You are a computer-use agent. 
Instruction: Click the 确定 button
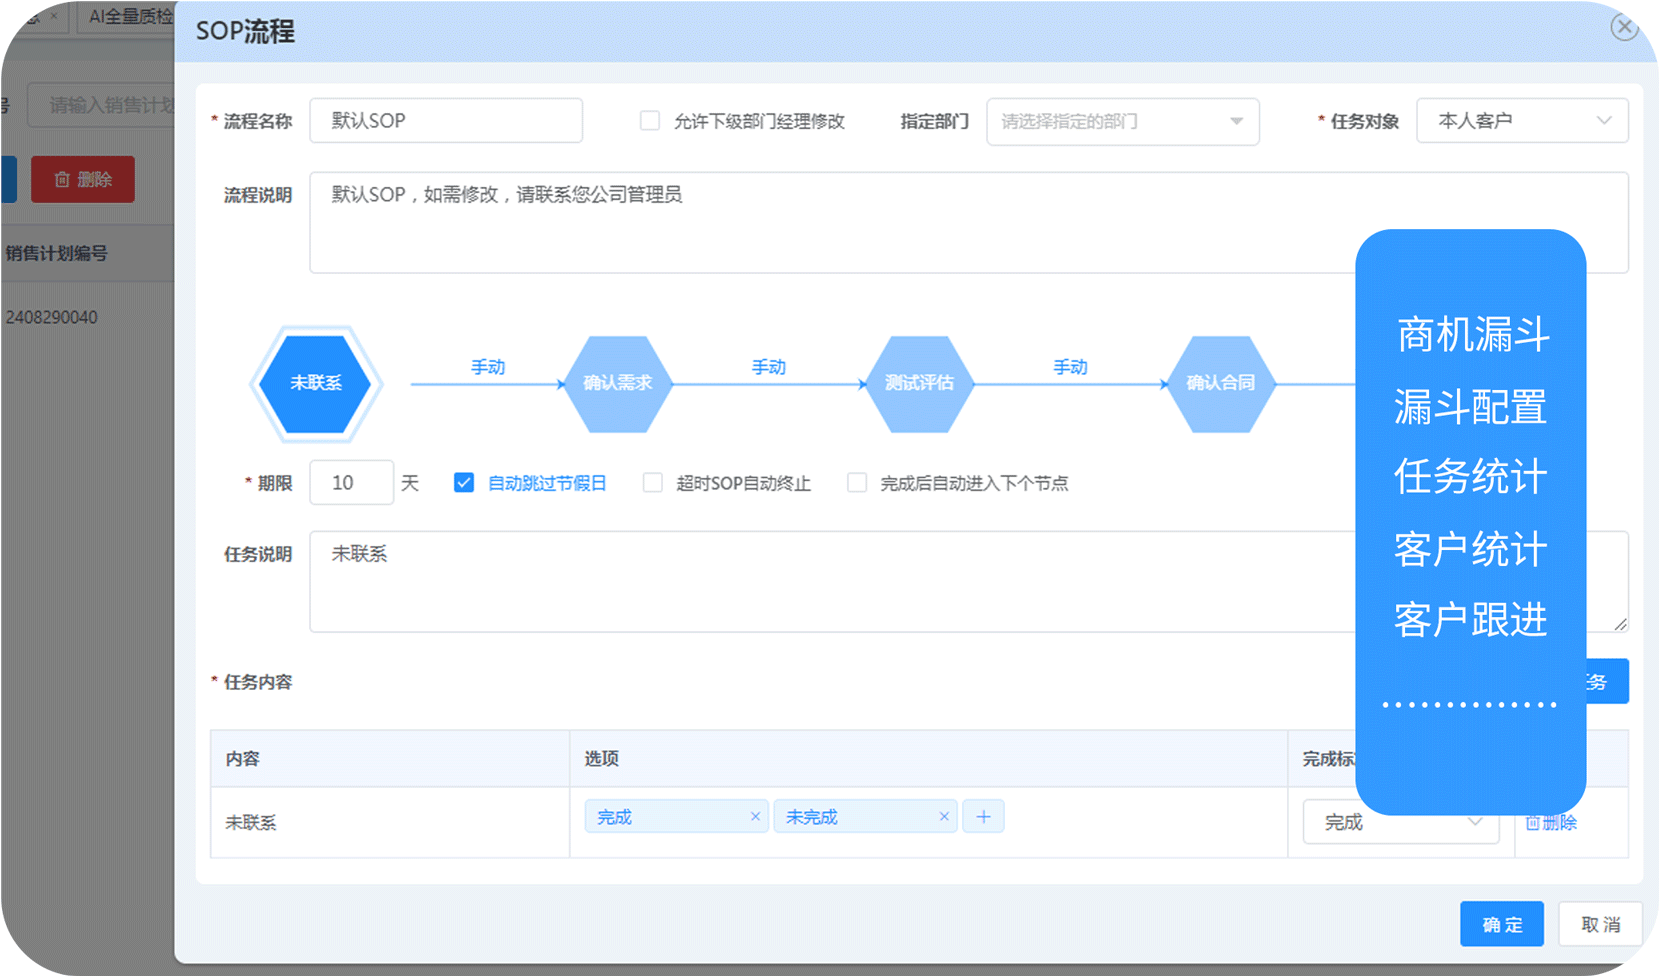point(1501,924)
